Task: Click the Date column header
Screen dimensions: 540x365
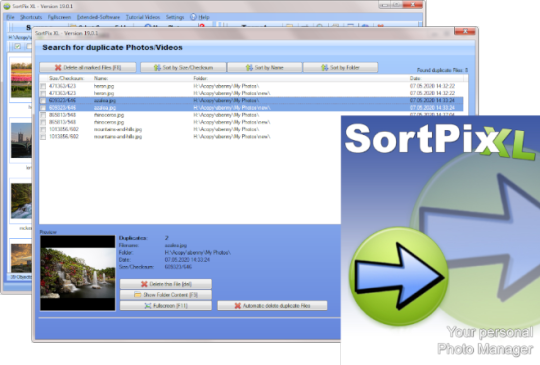Action: [415, 78]
